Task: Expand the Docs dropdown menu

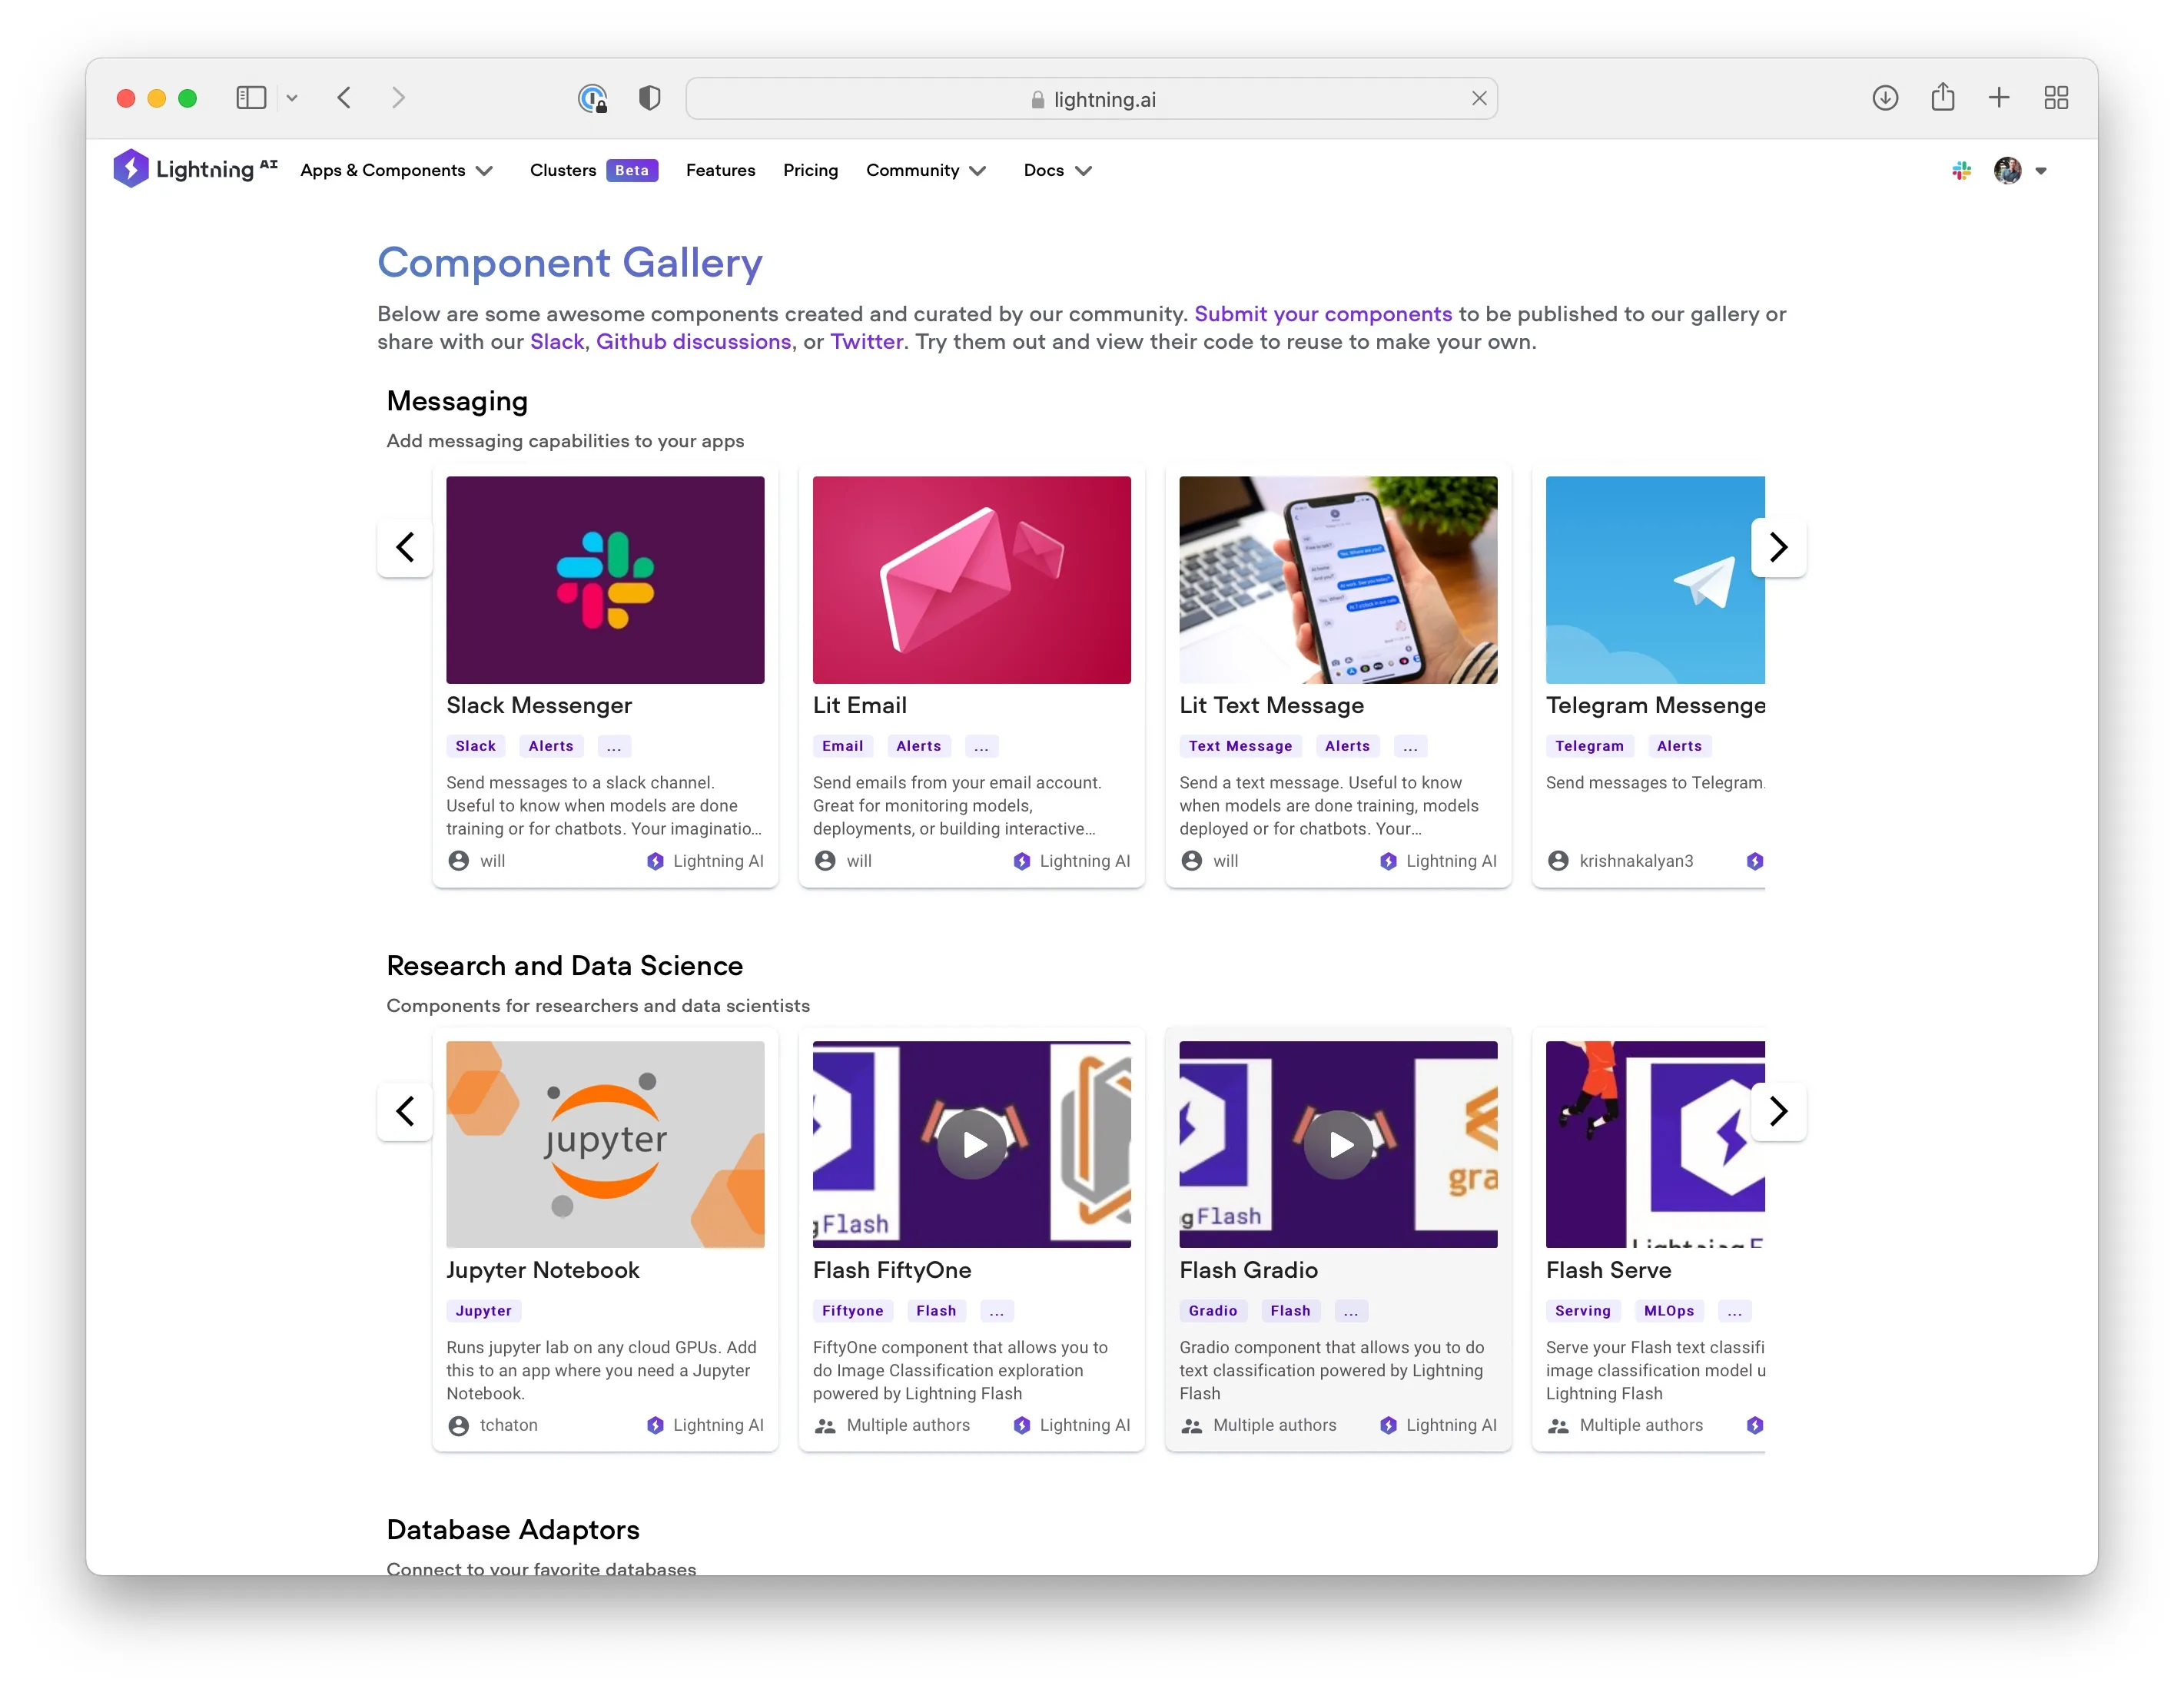Action: [x=1057, y=170]
